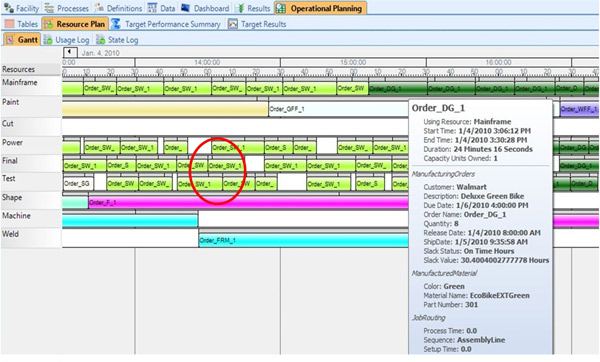This screenshot has height=362, width=600.
Task: Open the Usage Log icon
Action: (48, 39)
